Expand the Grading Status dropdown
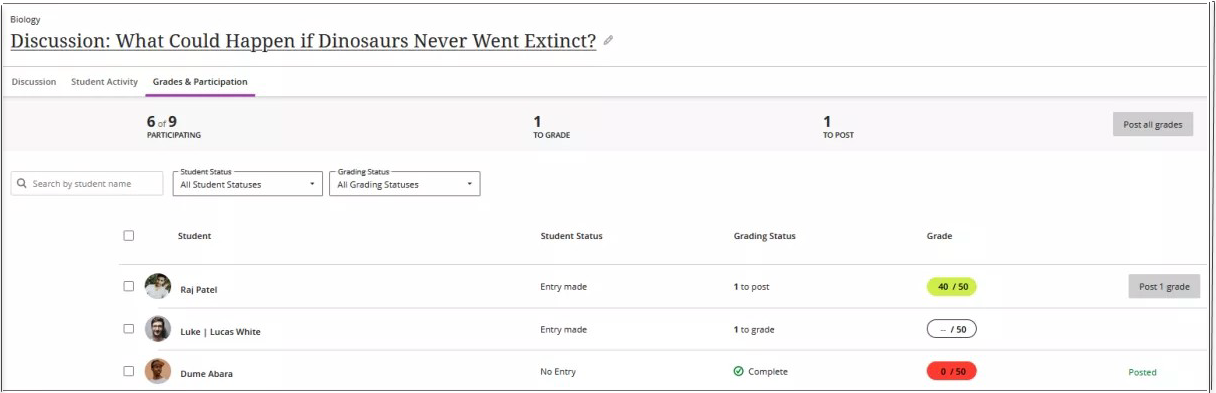The width and height of the screenshot is (1216, 393). coord(404,183)
